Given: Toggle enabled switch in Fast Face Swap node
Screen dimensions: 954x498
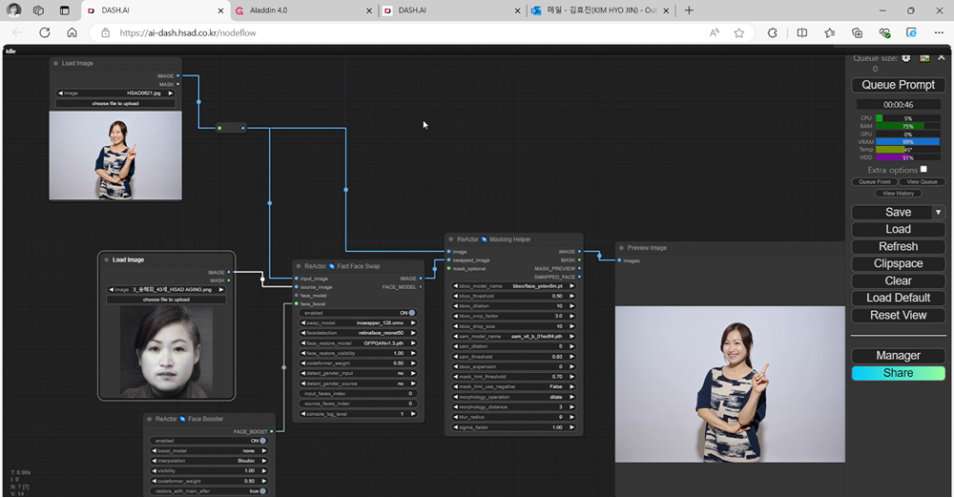Looking at the screenshot, I should coord(357,313).
